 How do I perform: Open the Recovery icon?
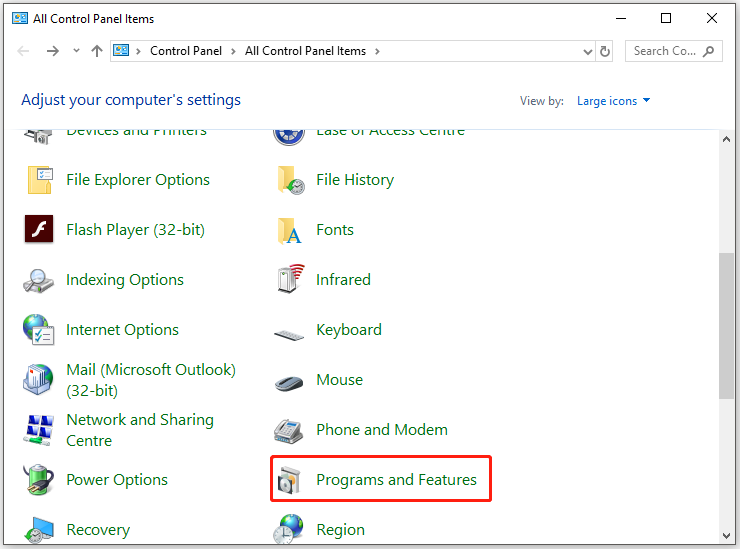click(39, 530)
